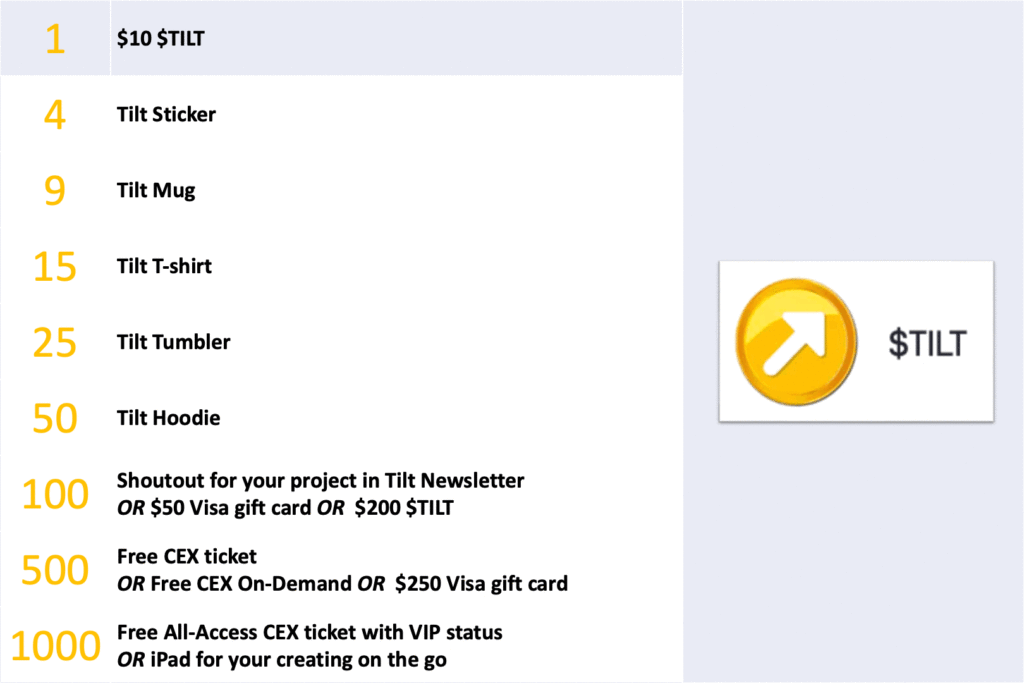Click the yellow number 15 tier

[x=55, y=267]
